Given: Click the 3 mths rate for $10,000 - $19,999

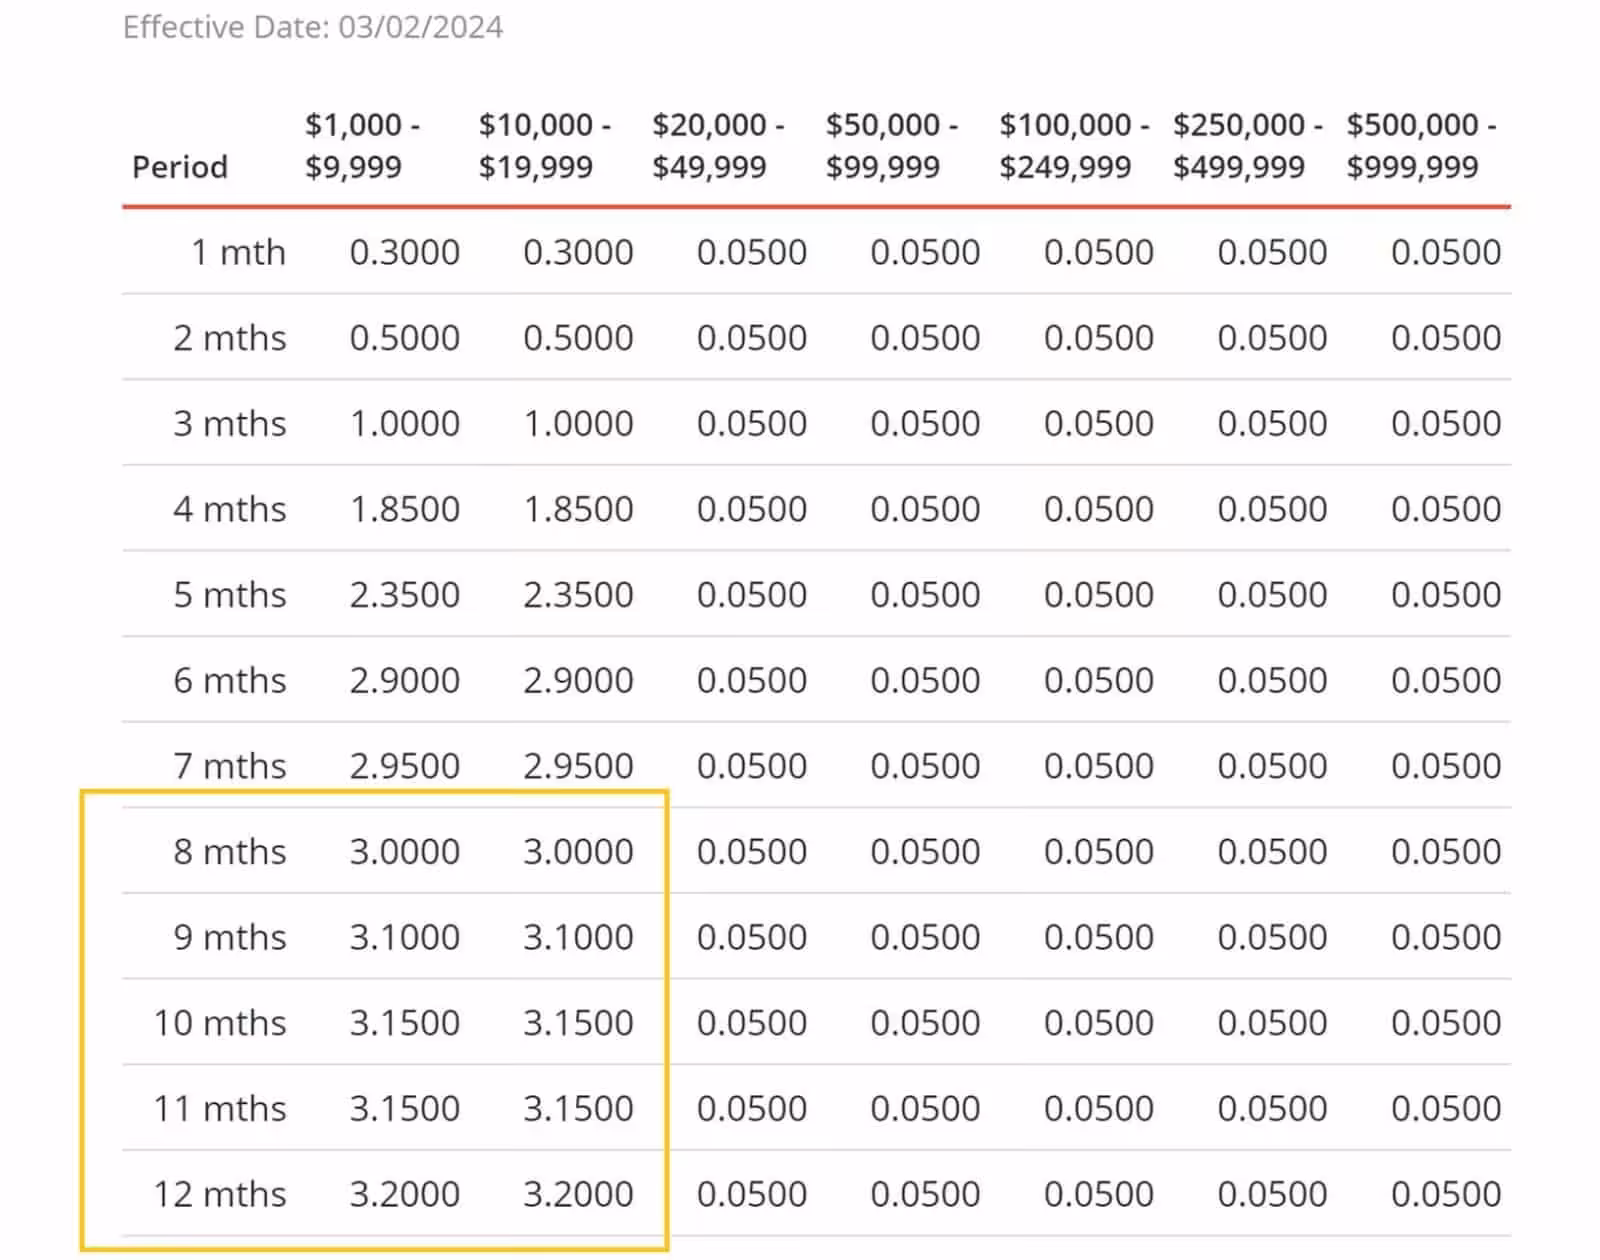Looking at the screenshot, I should coord(578,424).
